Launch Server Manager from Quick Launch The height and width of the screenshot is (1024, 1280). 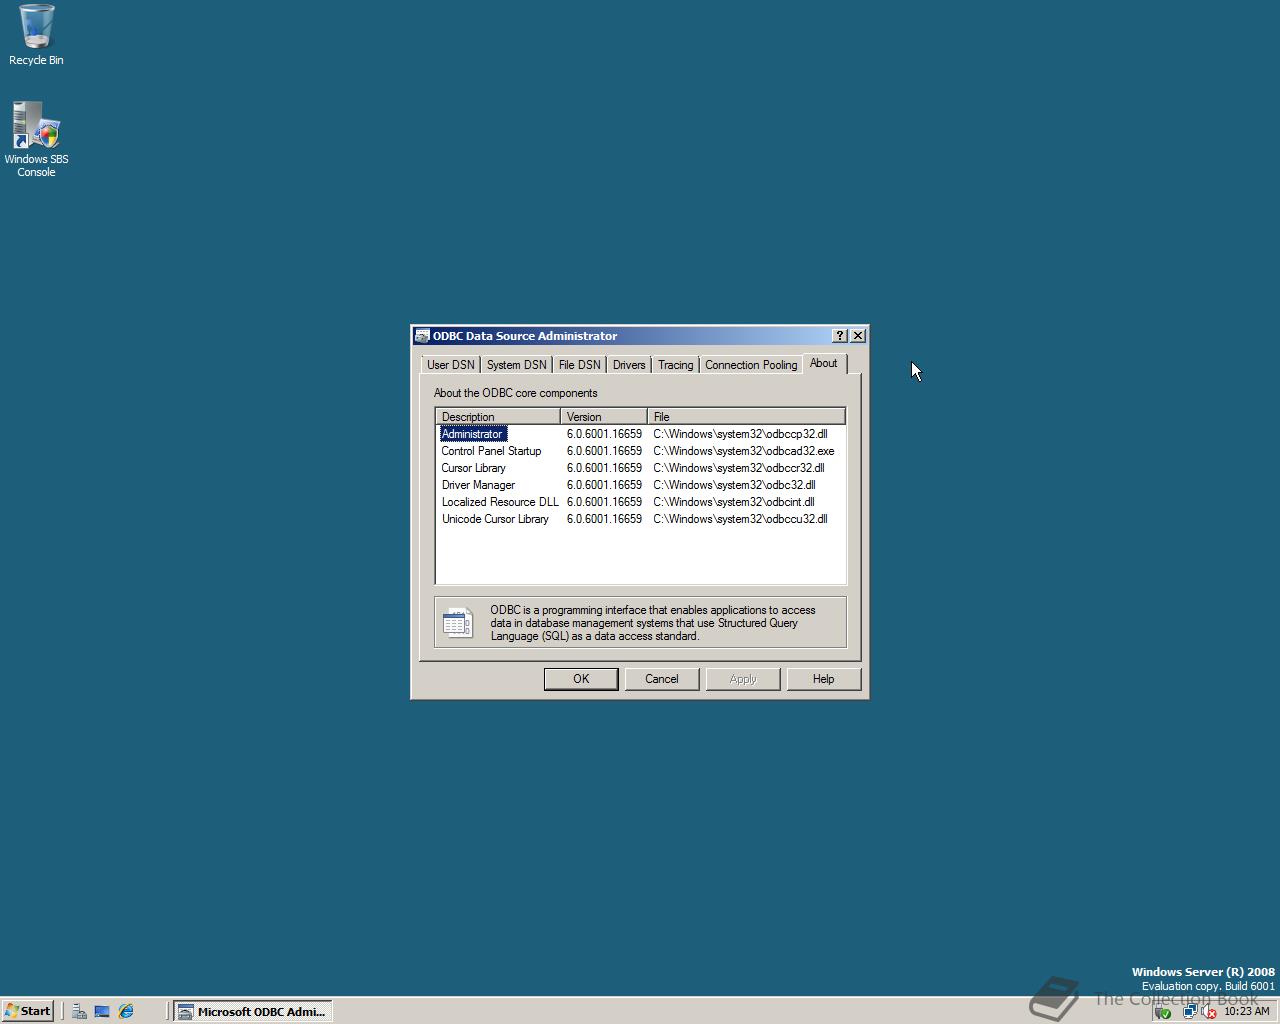tap(79, 1011)
